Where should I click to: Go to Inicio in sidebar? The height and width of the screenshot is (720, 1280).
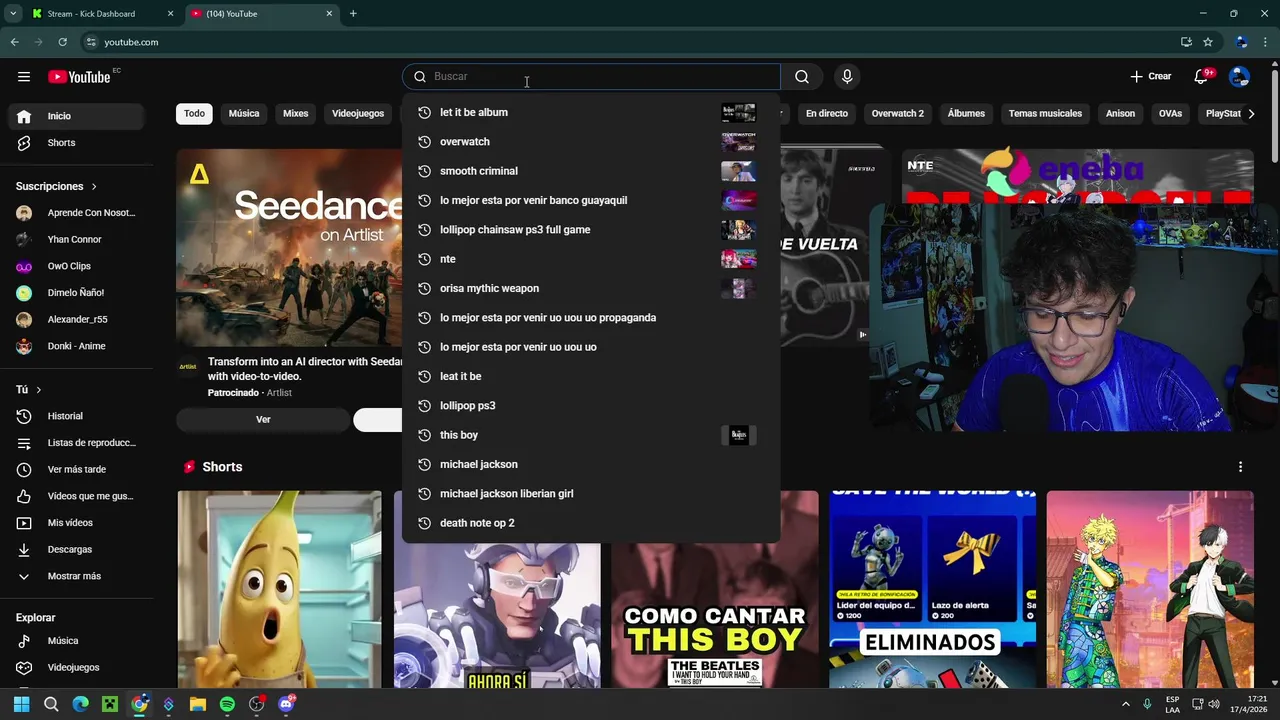78,116
